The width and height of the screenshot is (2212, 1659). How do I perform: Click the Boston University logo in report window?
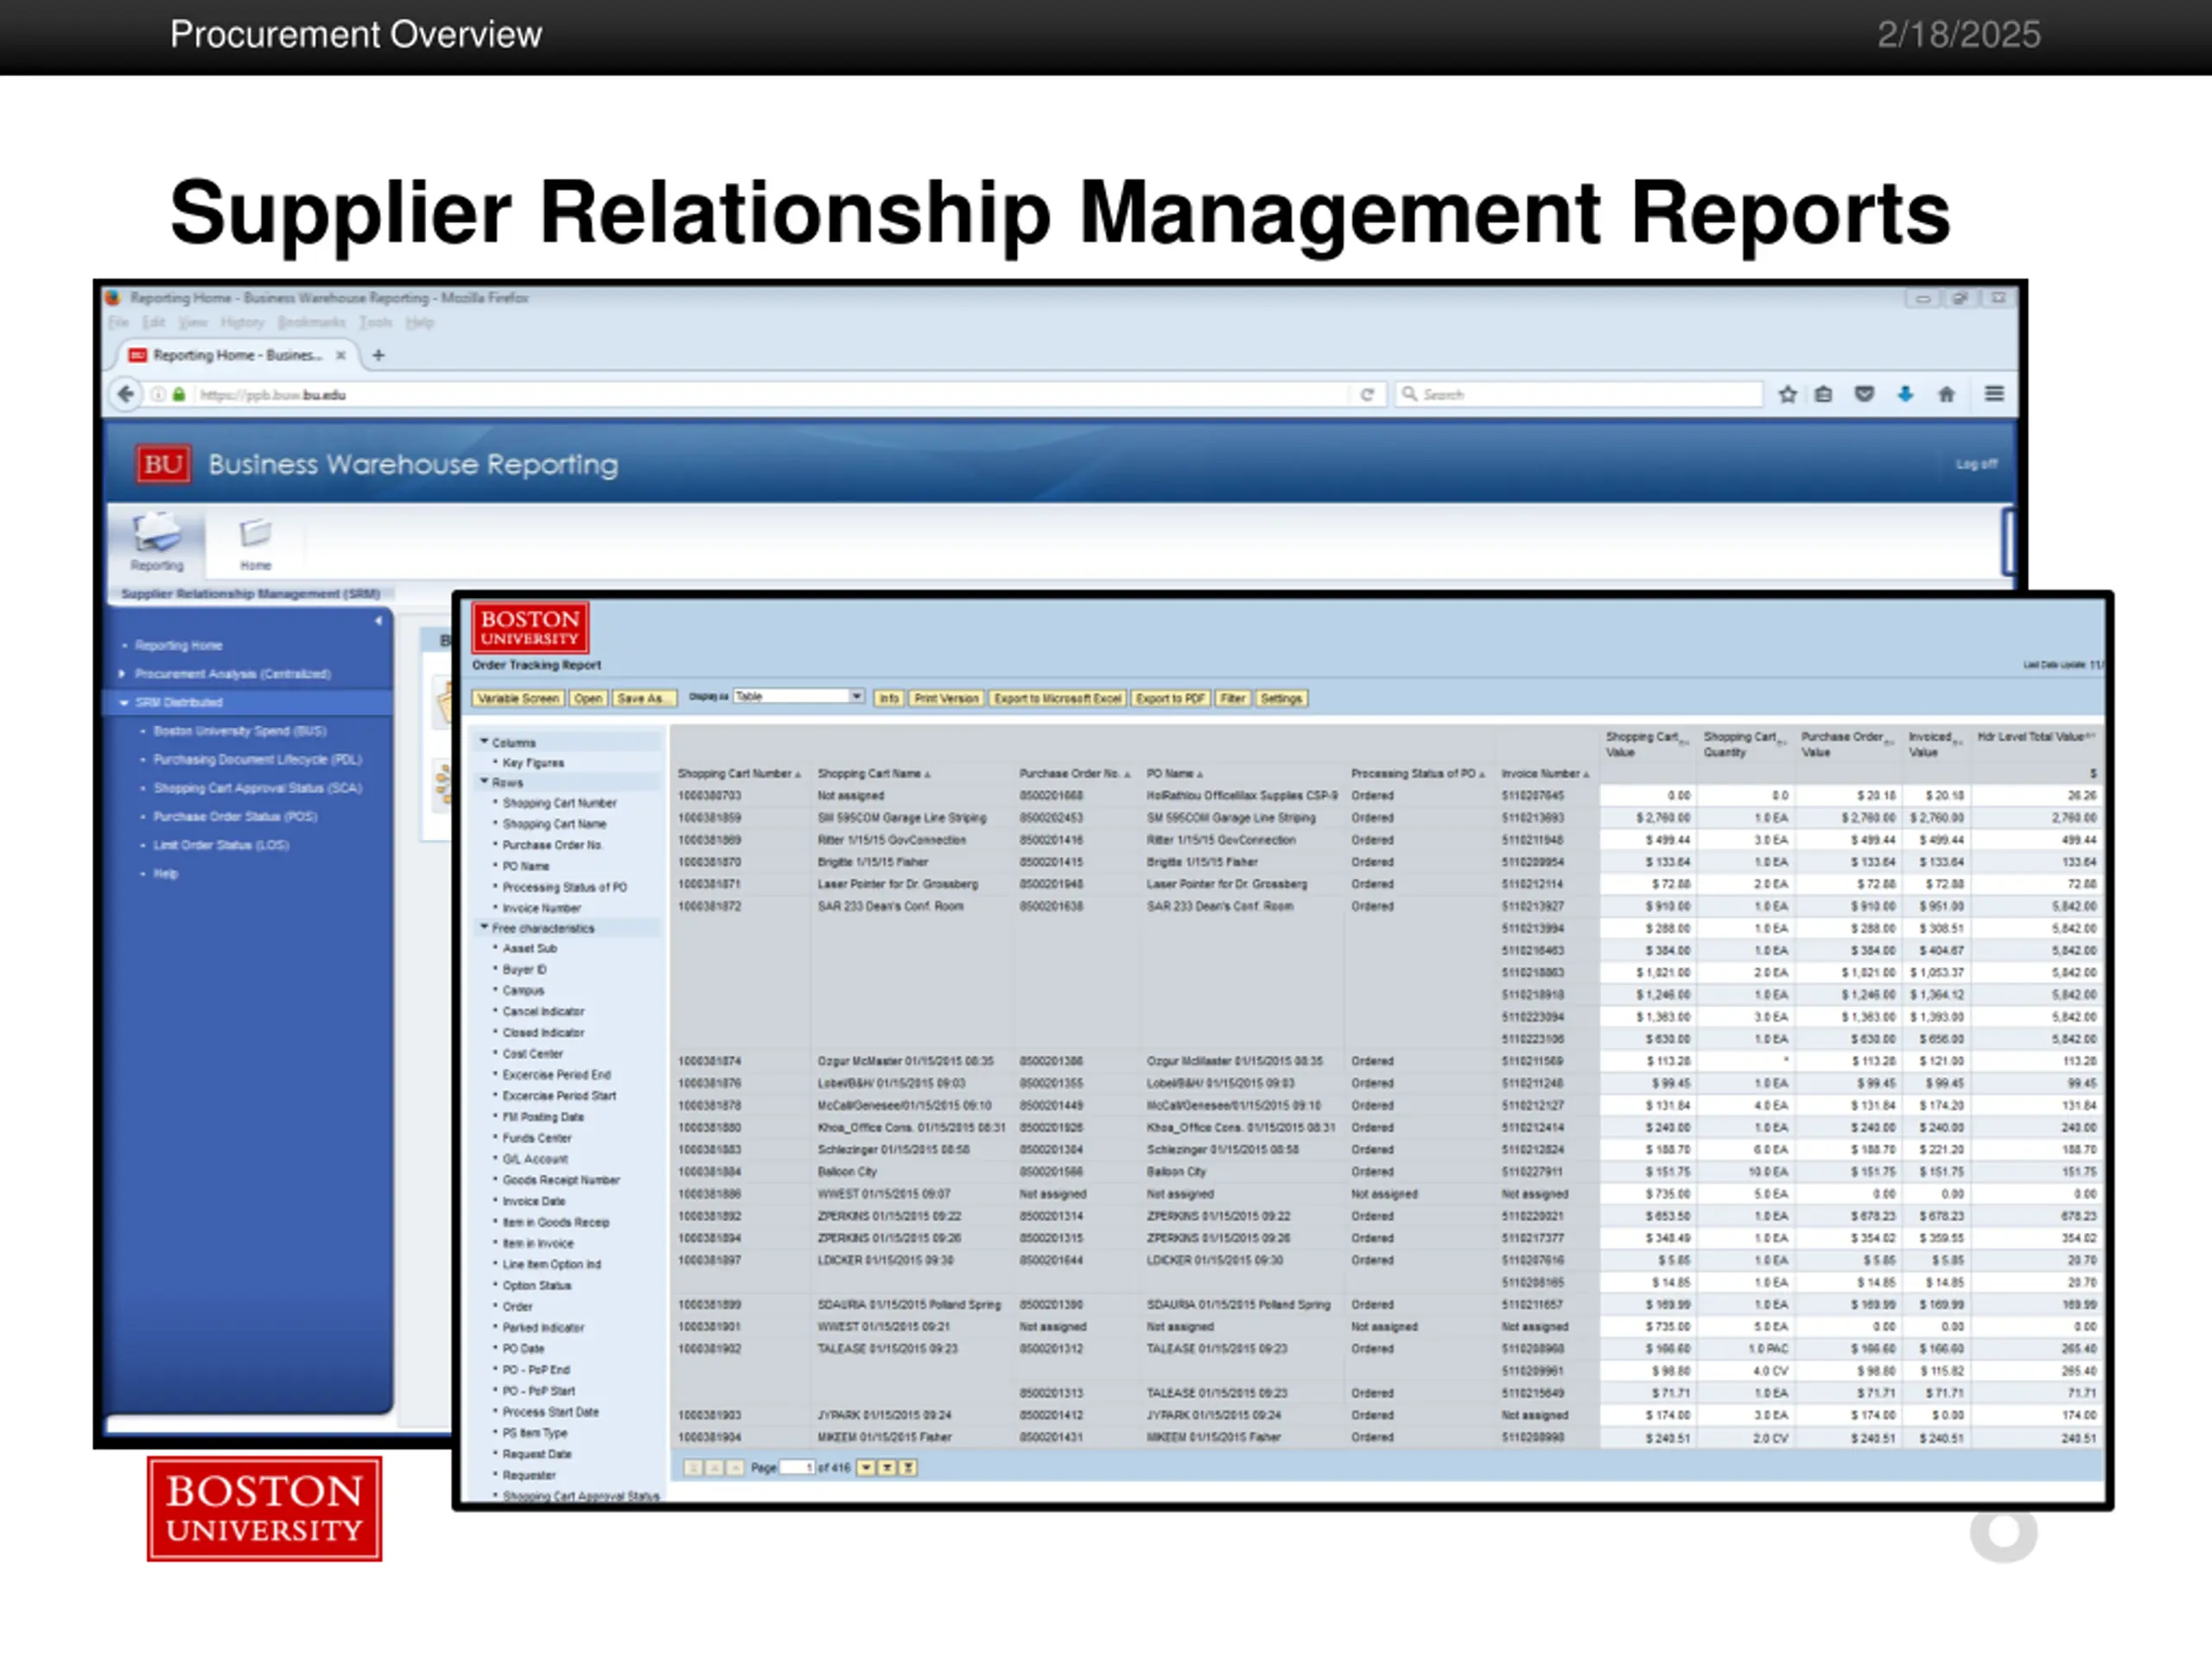[x=530, y=627]
